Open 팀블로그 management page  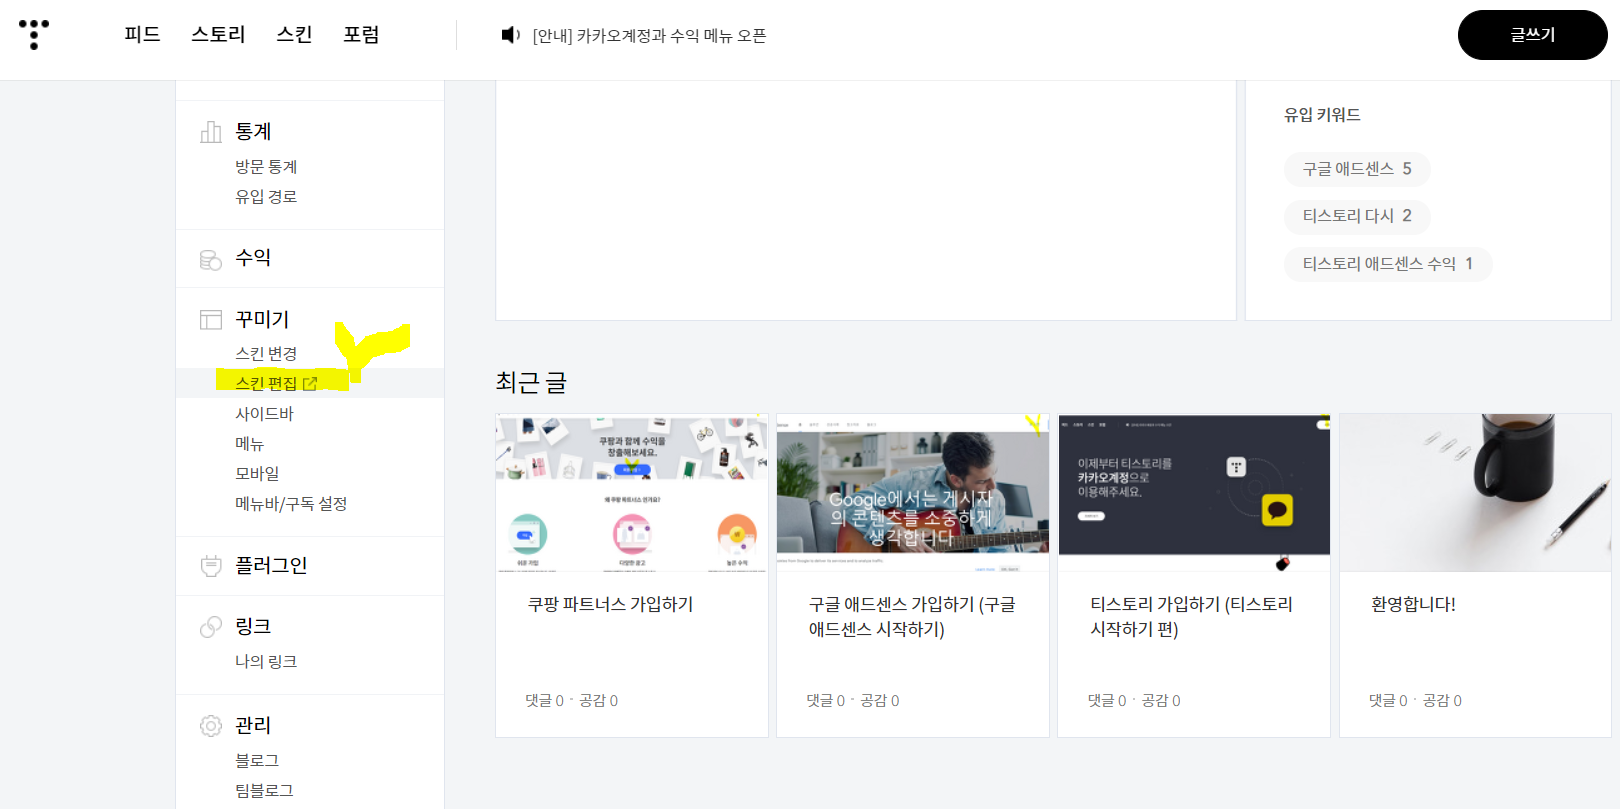(264, 791)
